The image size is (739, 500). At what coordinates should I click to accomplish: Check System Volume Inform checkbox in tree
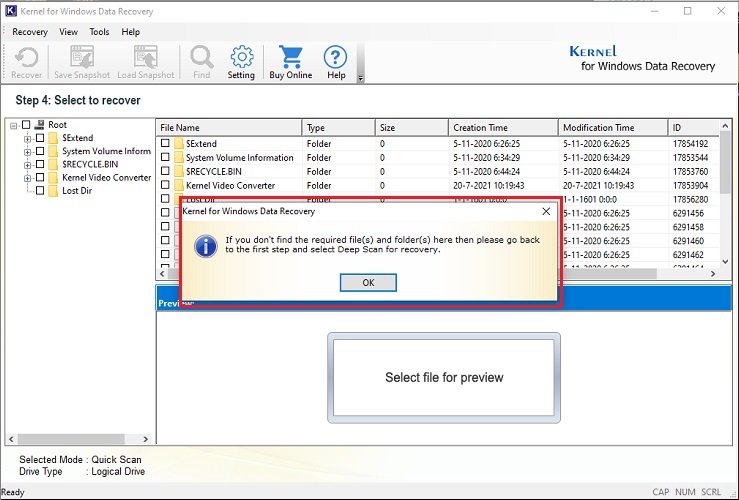coord(40,151)
